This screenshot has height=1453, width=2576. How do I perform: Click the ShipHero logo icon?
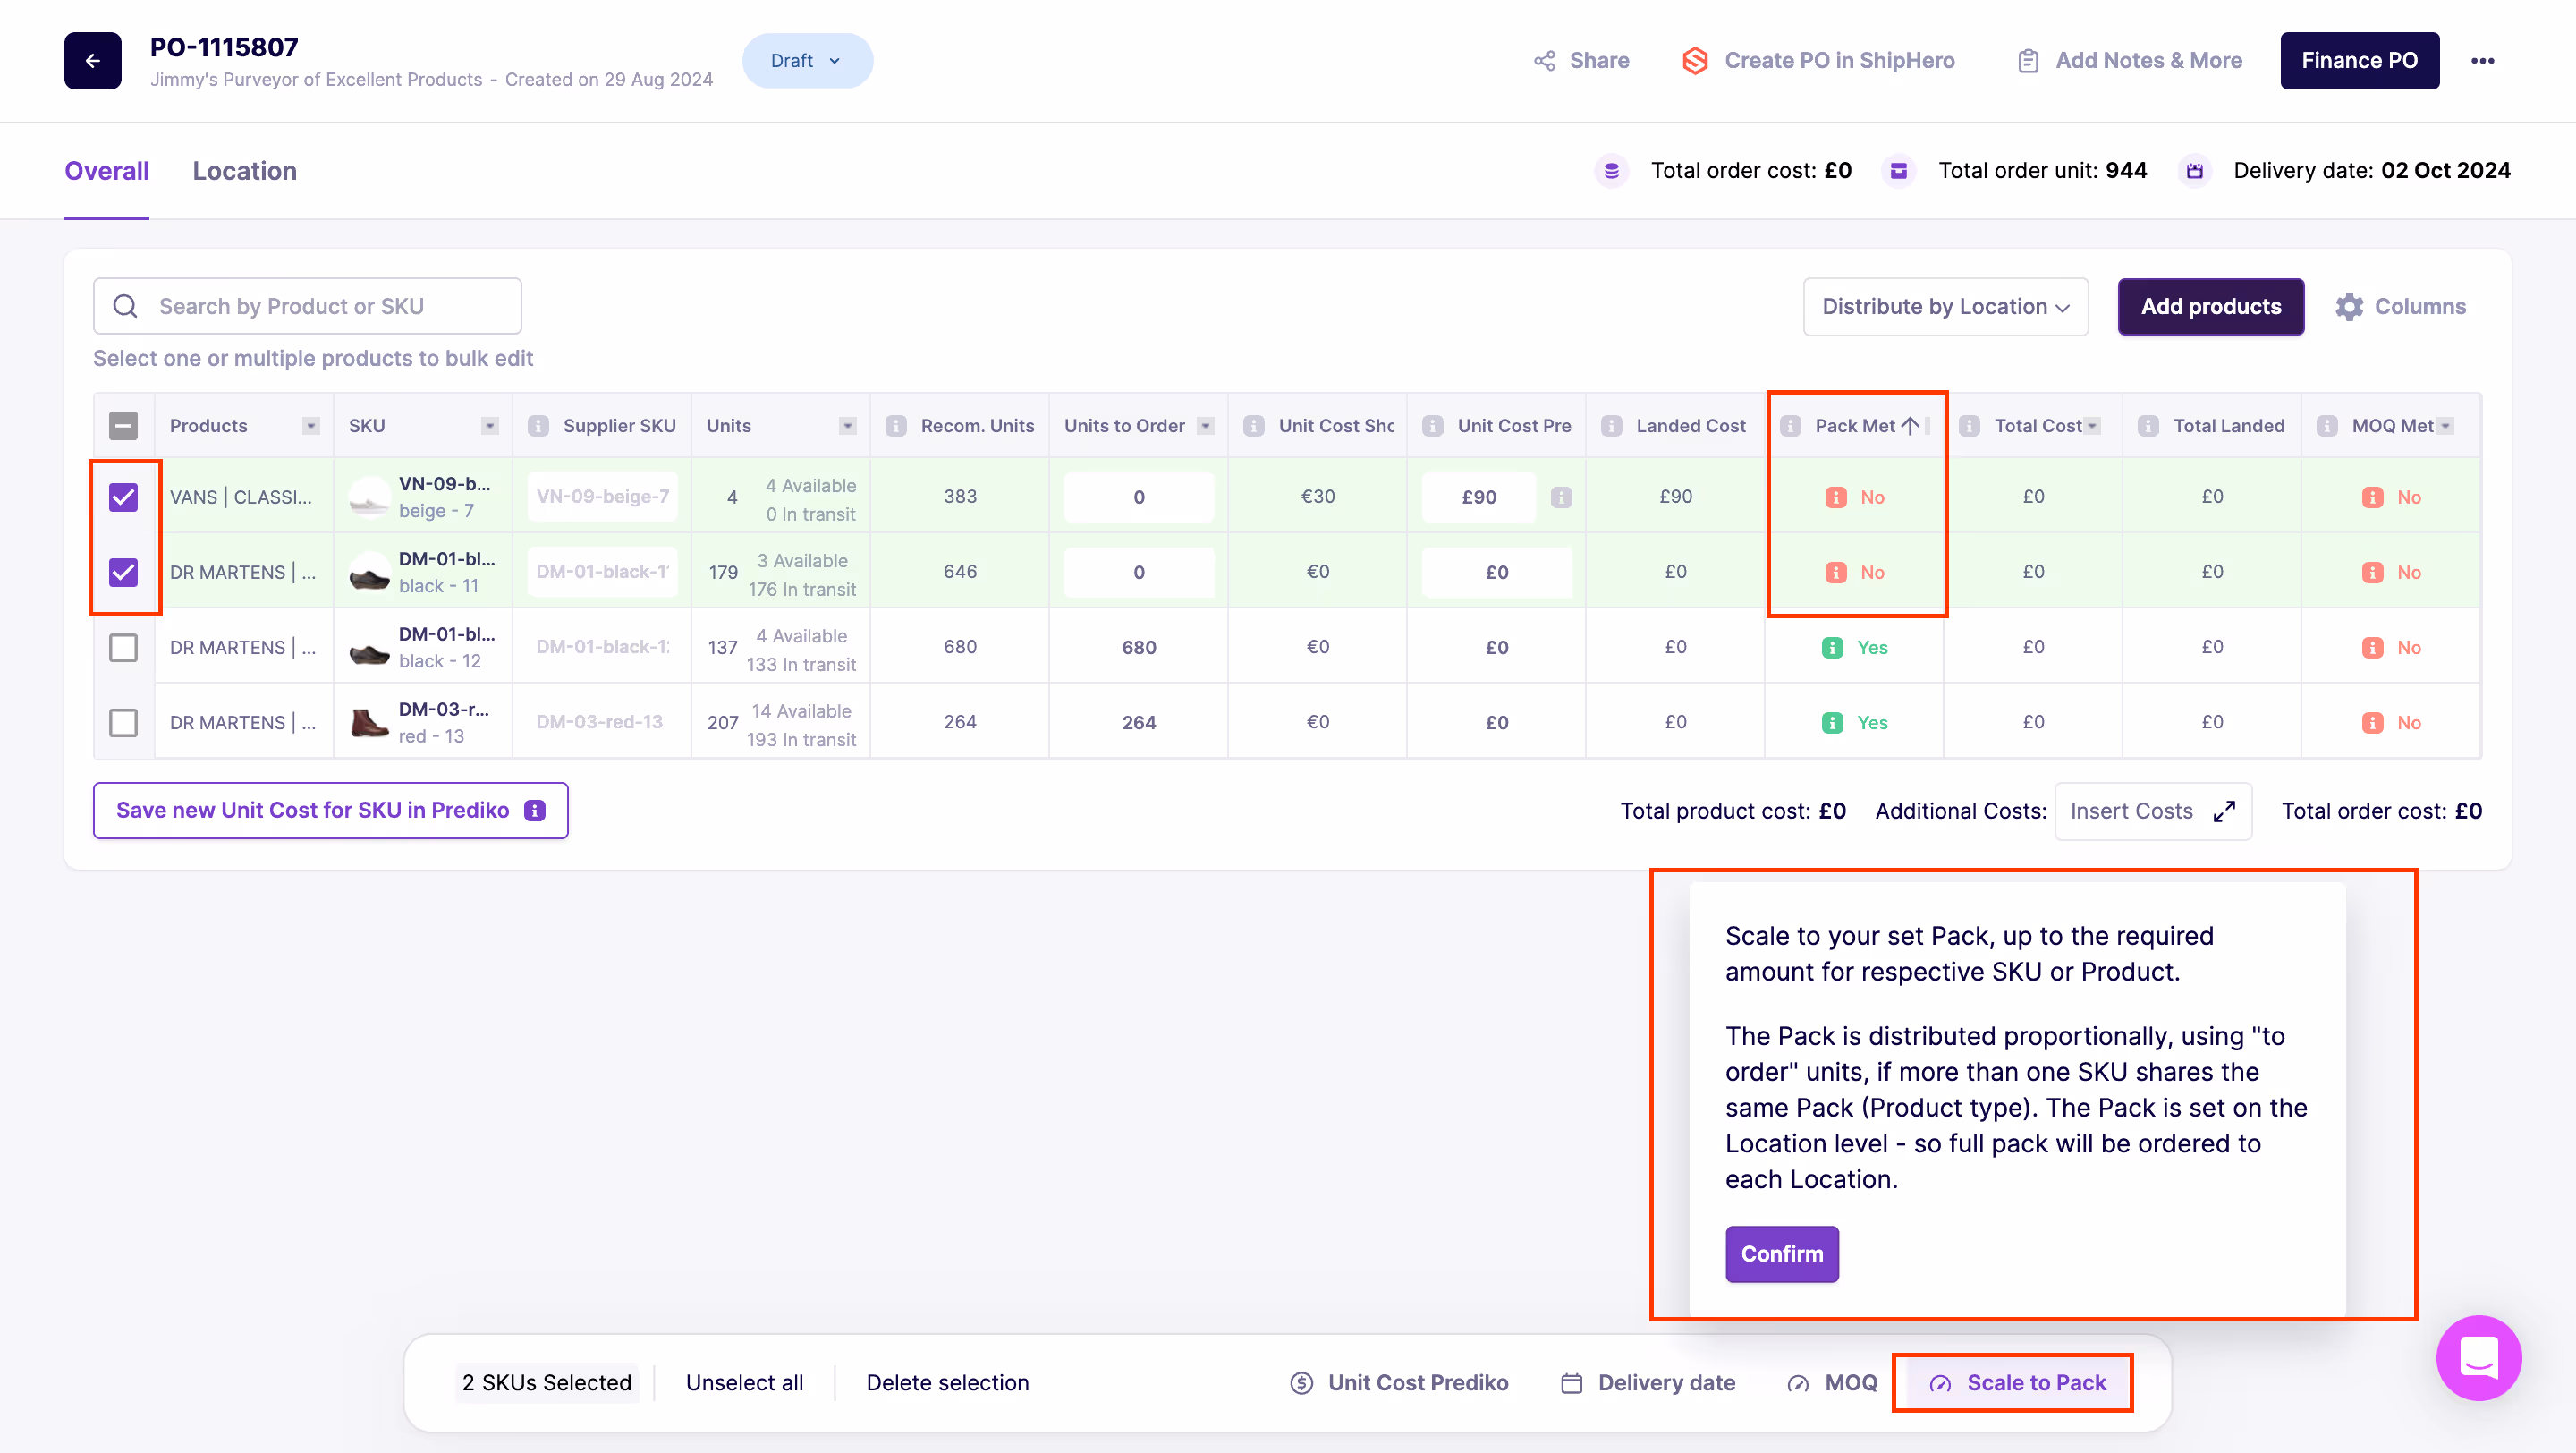click(x=1695, y=61)
